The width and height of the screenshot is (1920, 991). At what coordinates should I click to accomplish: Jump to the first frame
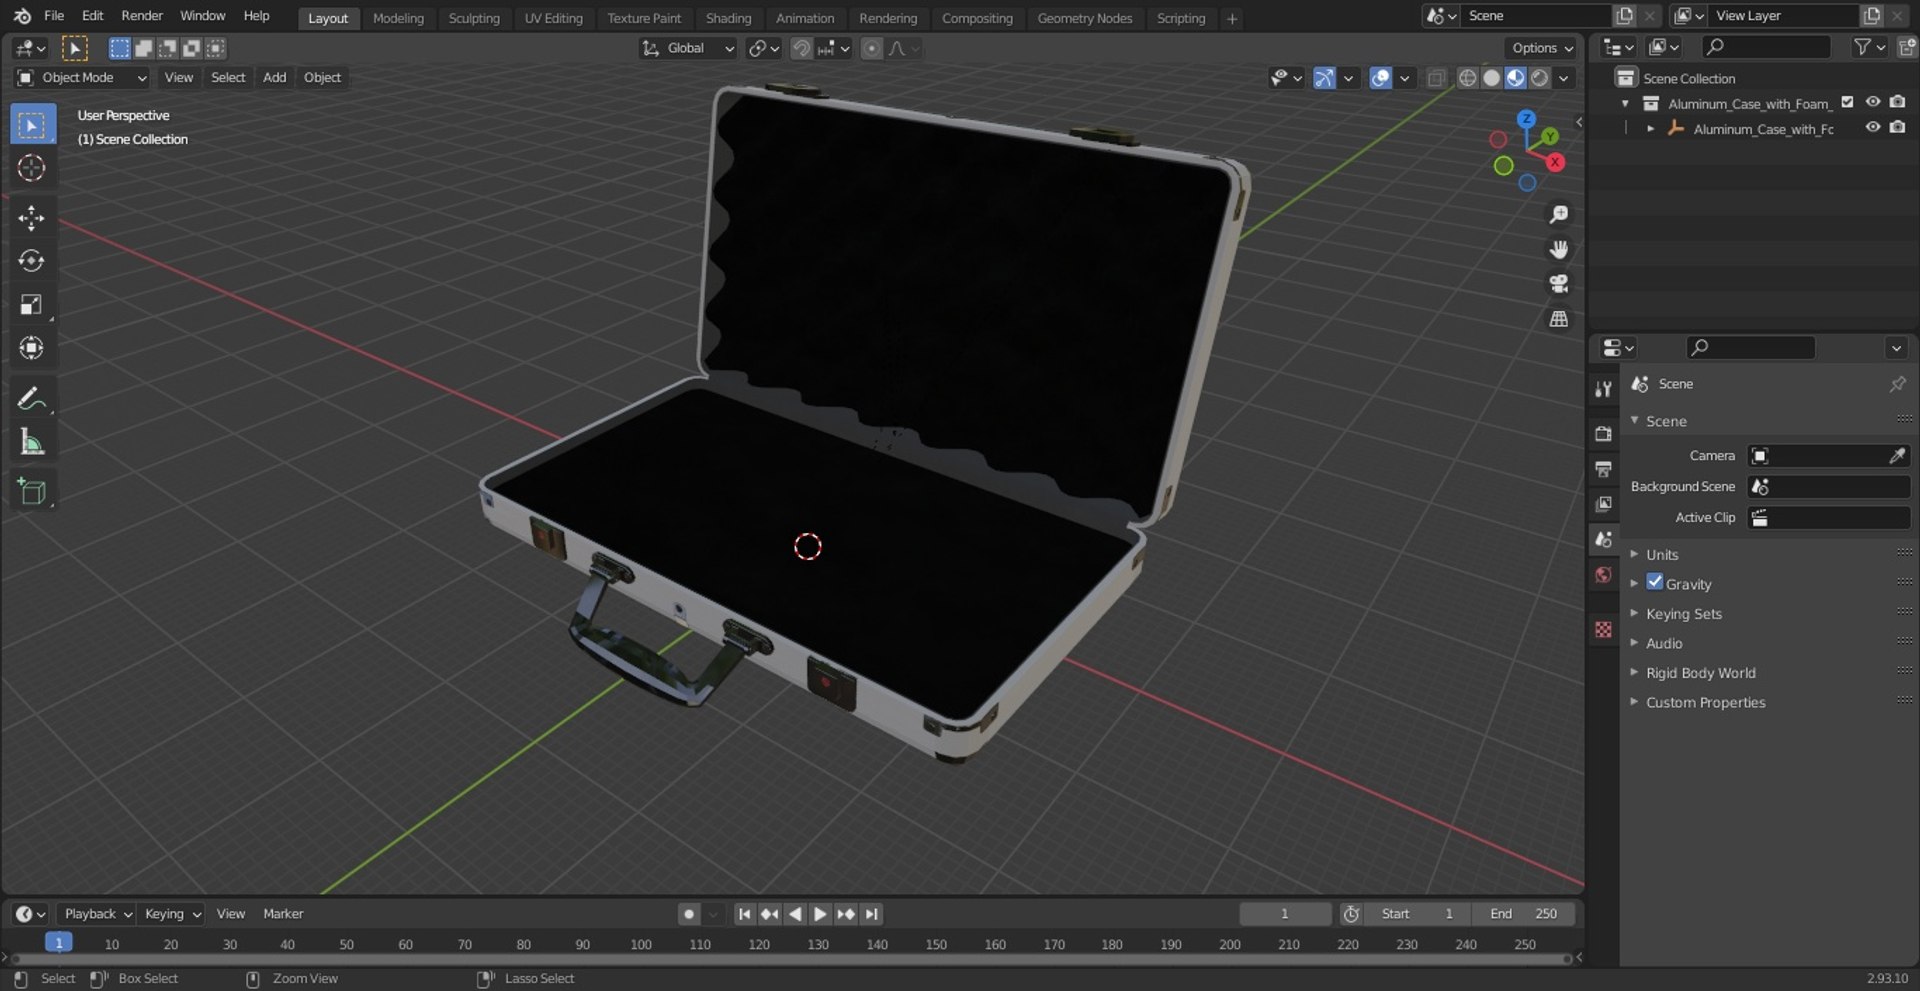pos(744,914)
